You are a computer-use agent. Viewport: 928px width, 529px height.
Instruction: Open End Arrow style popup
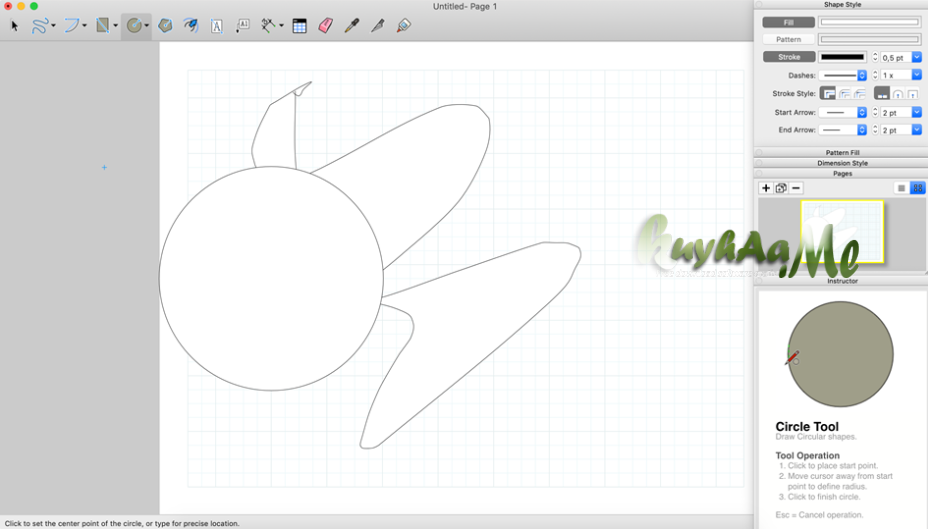tap(844, 130)
